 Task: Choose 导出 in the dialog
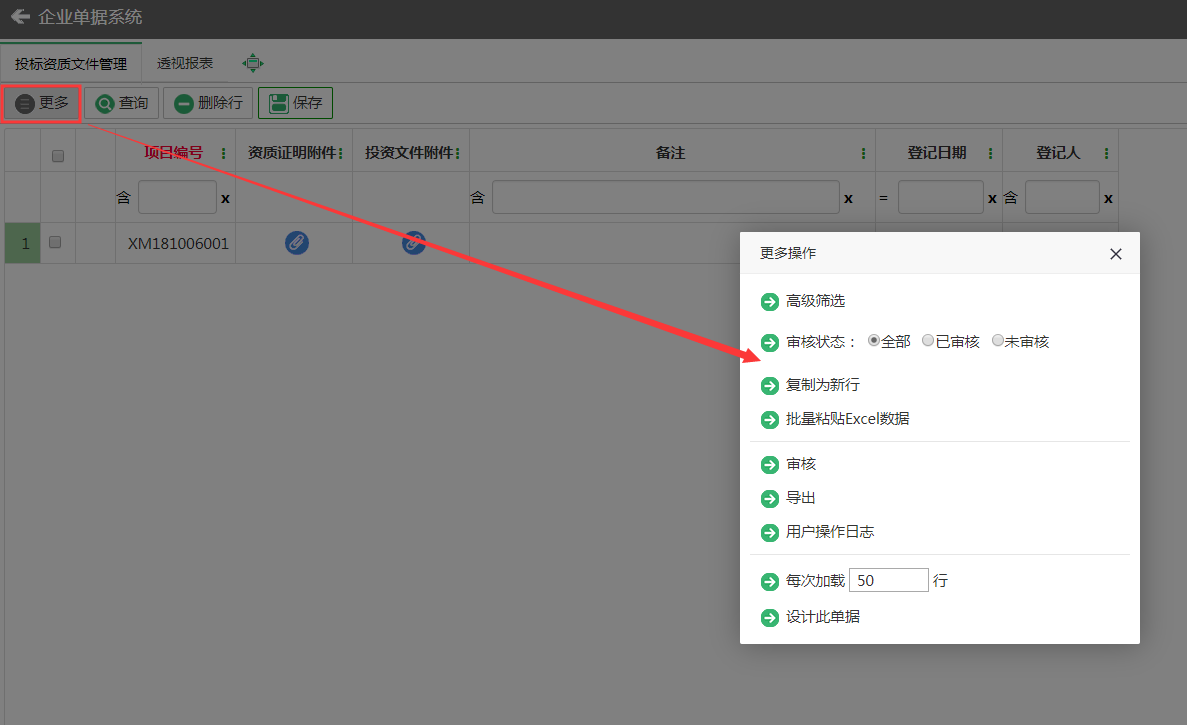click(x=800, y=498)
